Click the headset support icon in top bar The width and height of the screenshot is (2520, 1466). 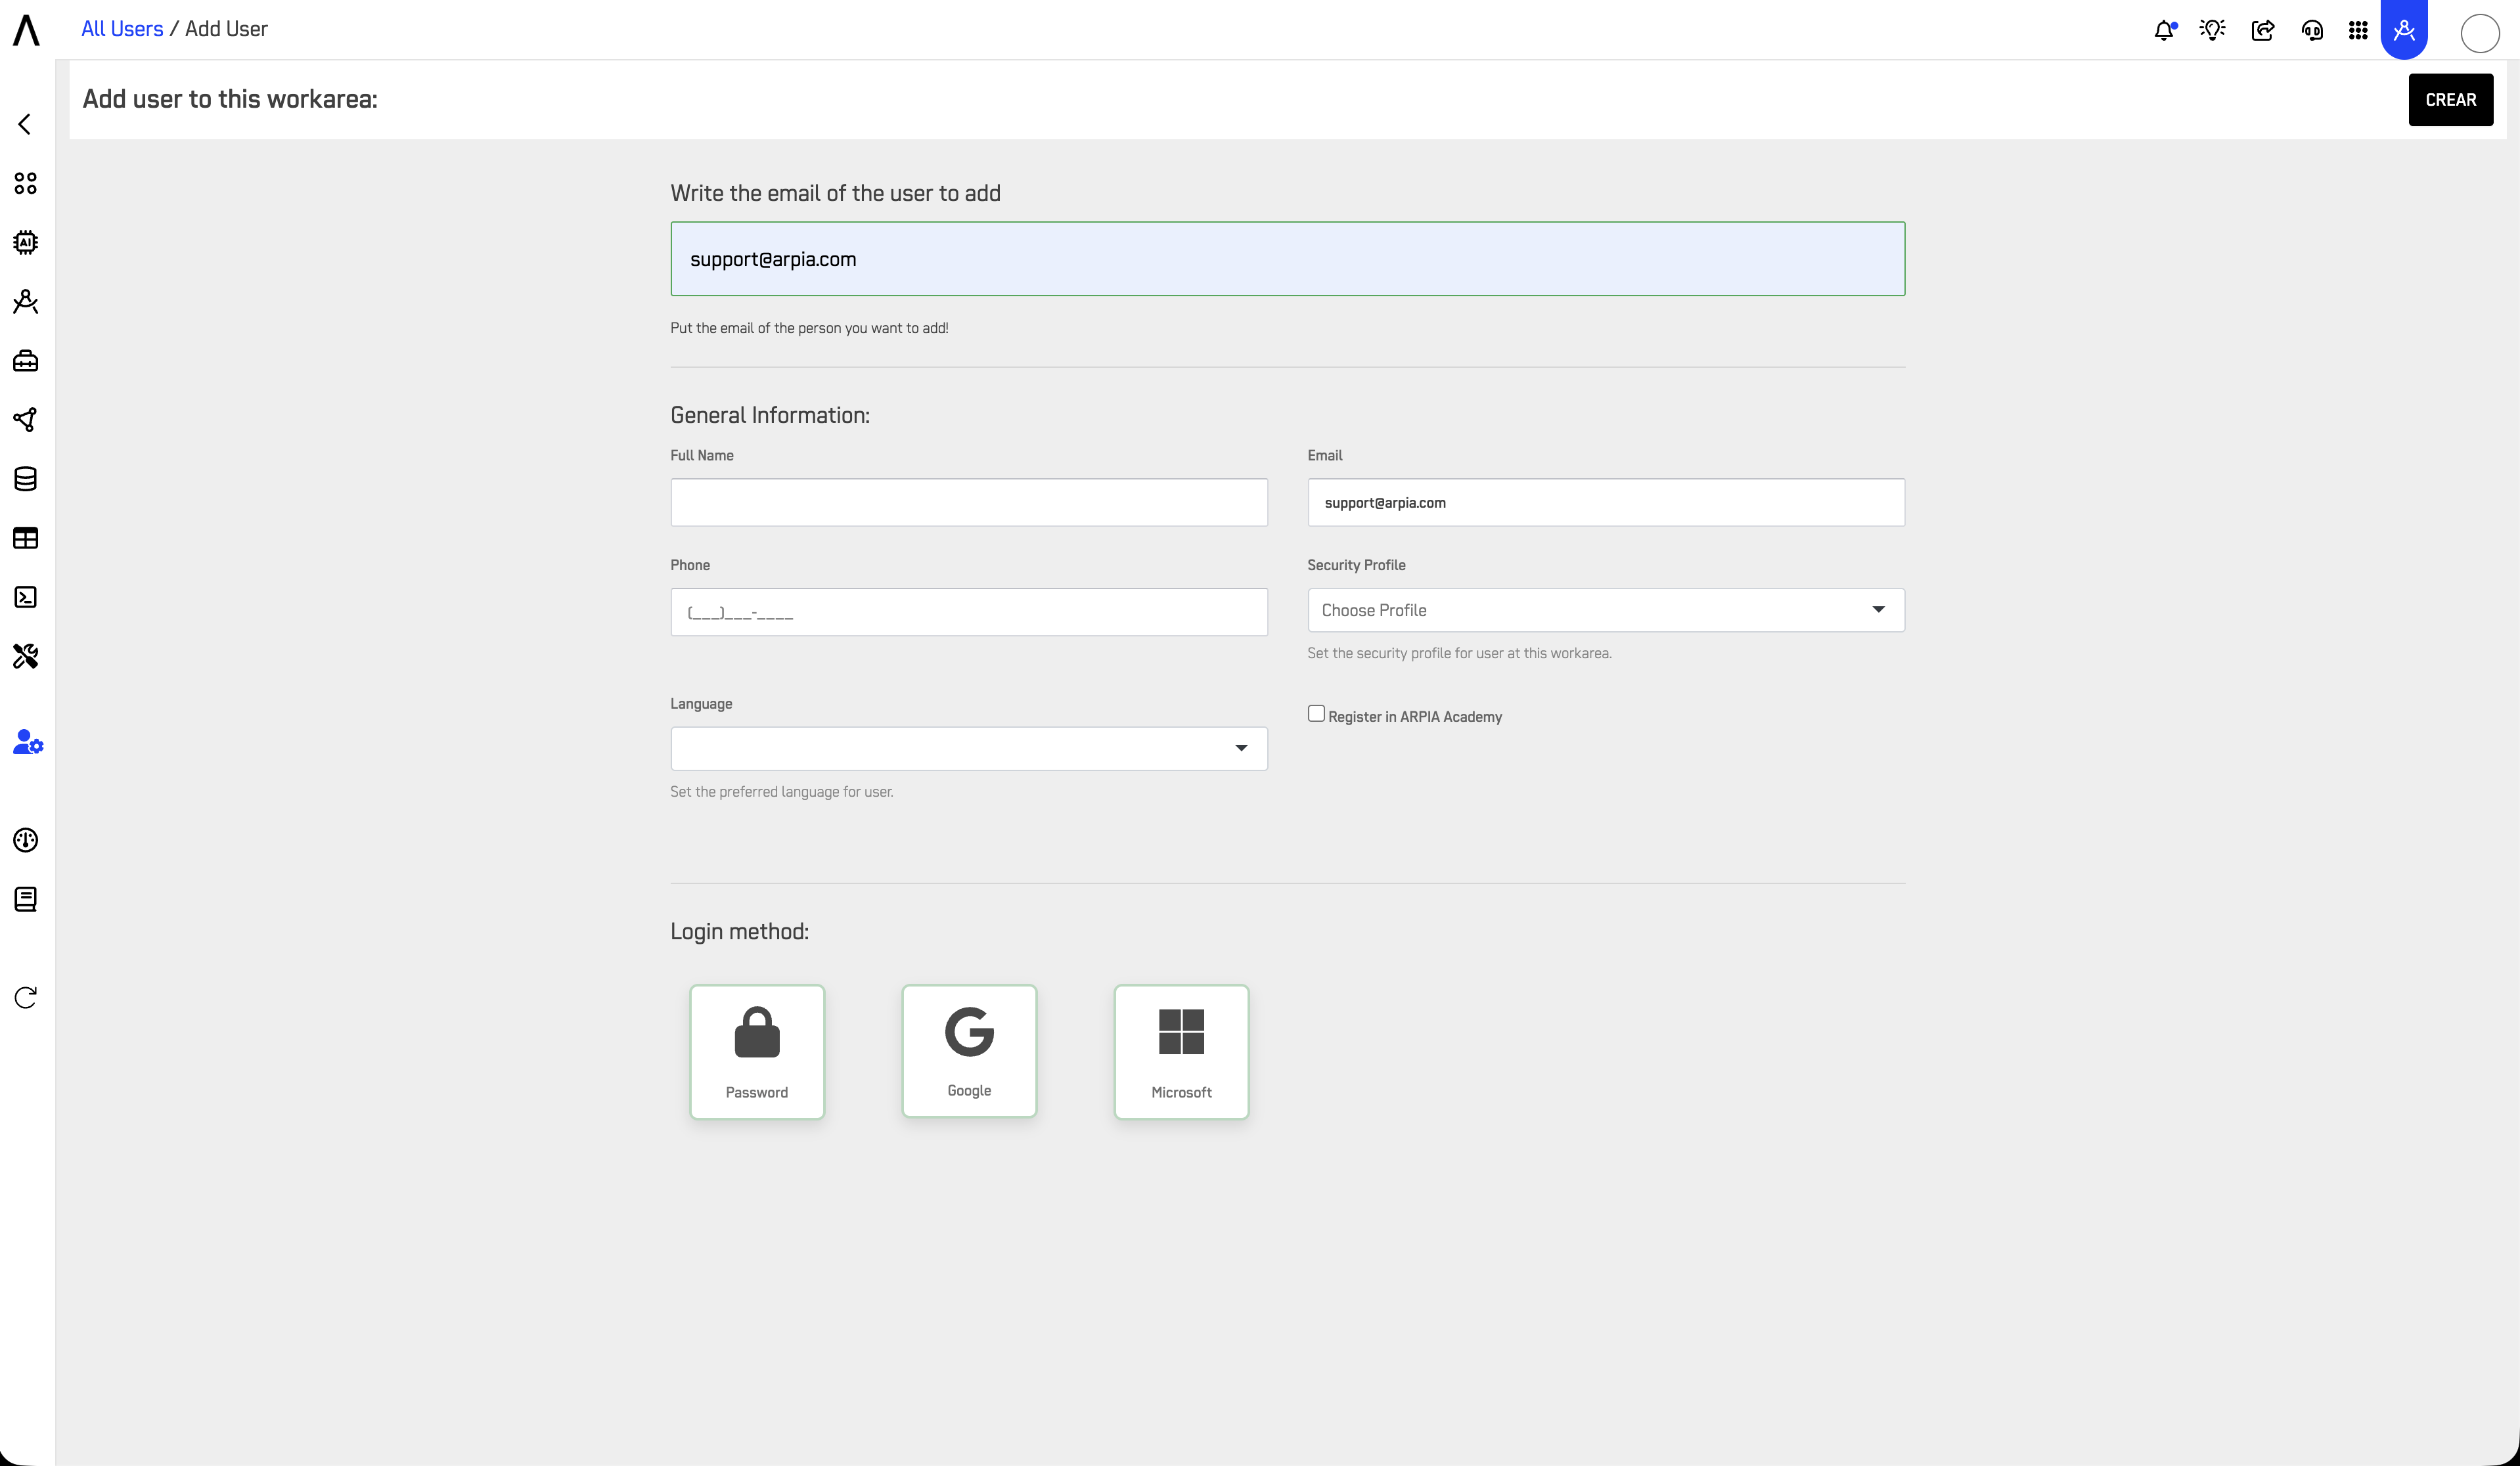click(2312, 31)
